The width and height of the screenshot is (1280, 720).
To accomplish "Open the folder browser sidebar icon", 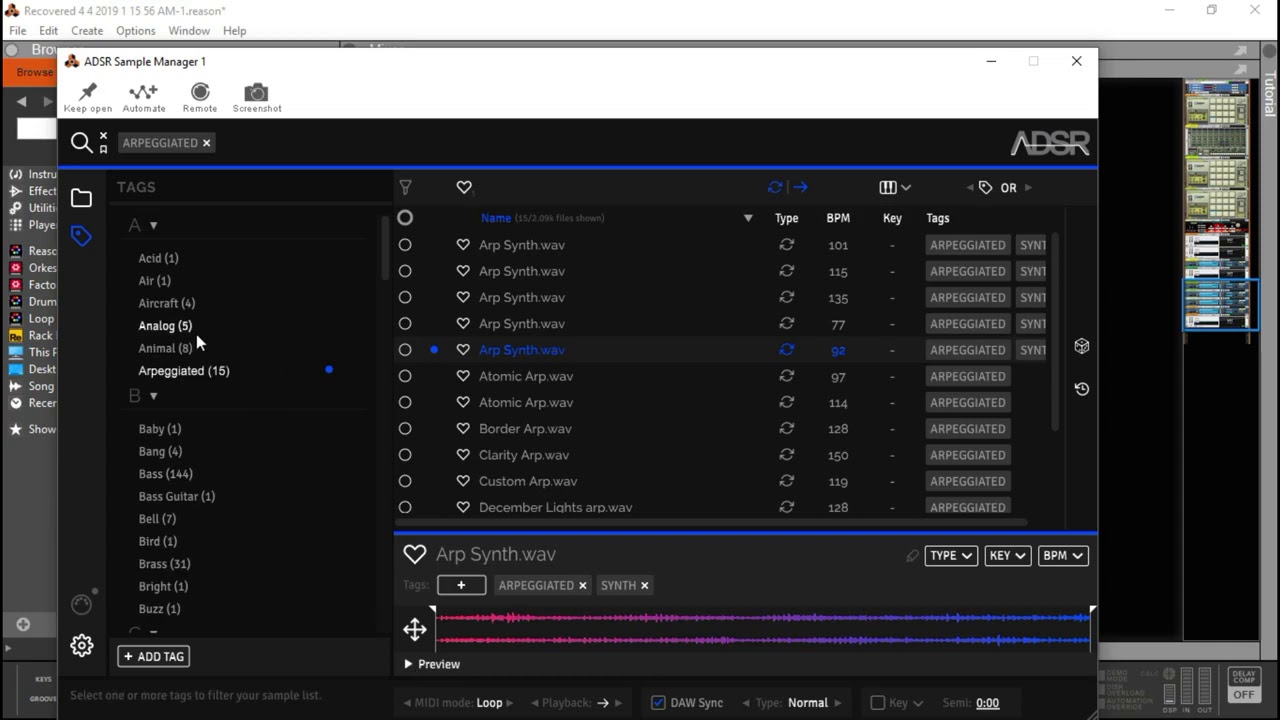I will (81, 199).
